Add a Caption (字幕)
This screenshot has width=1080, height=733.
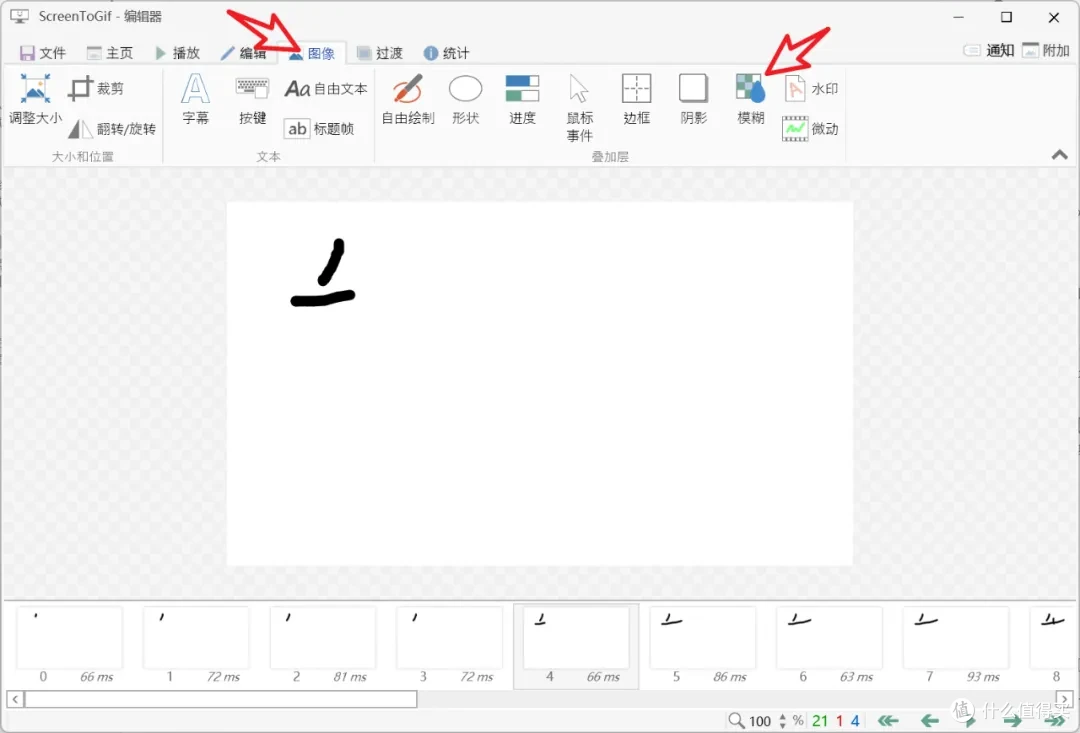(196, 100)
